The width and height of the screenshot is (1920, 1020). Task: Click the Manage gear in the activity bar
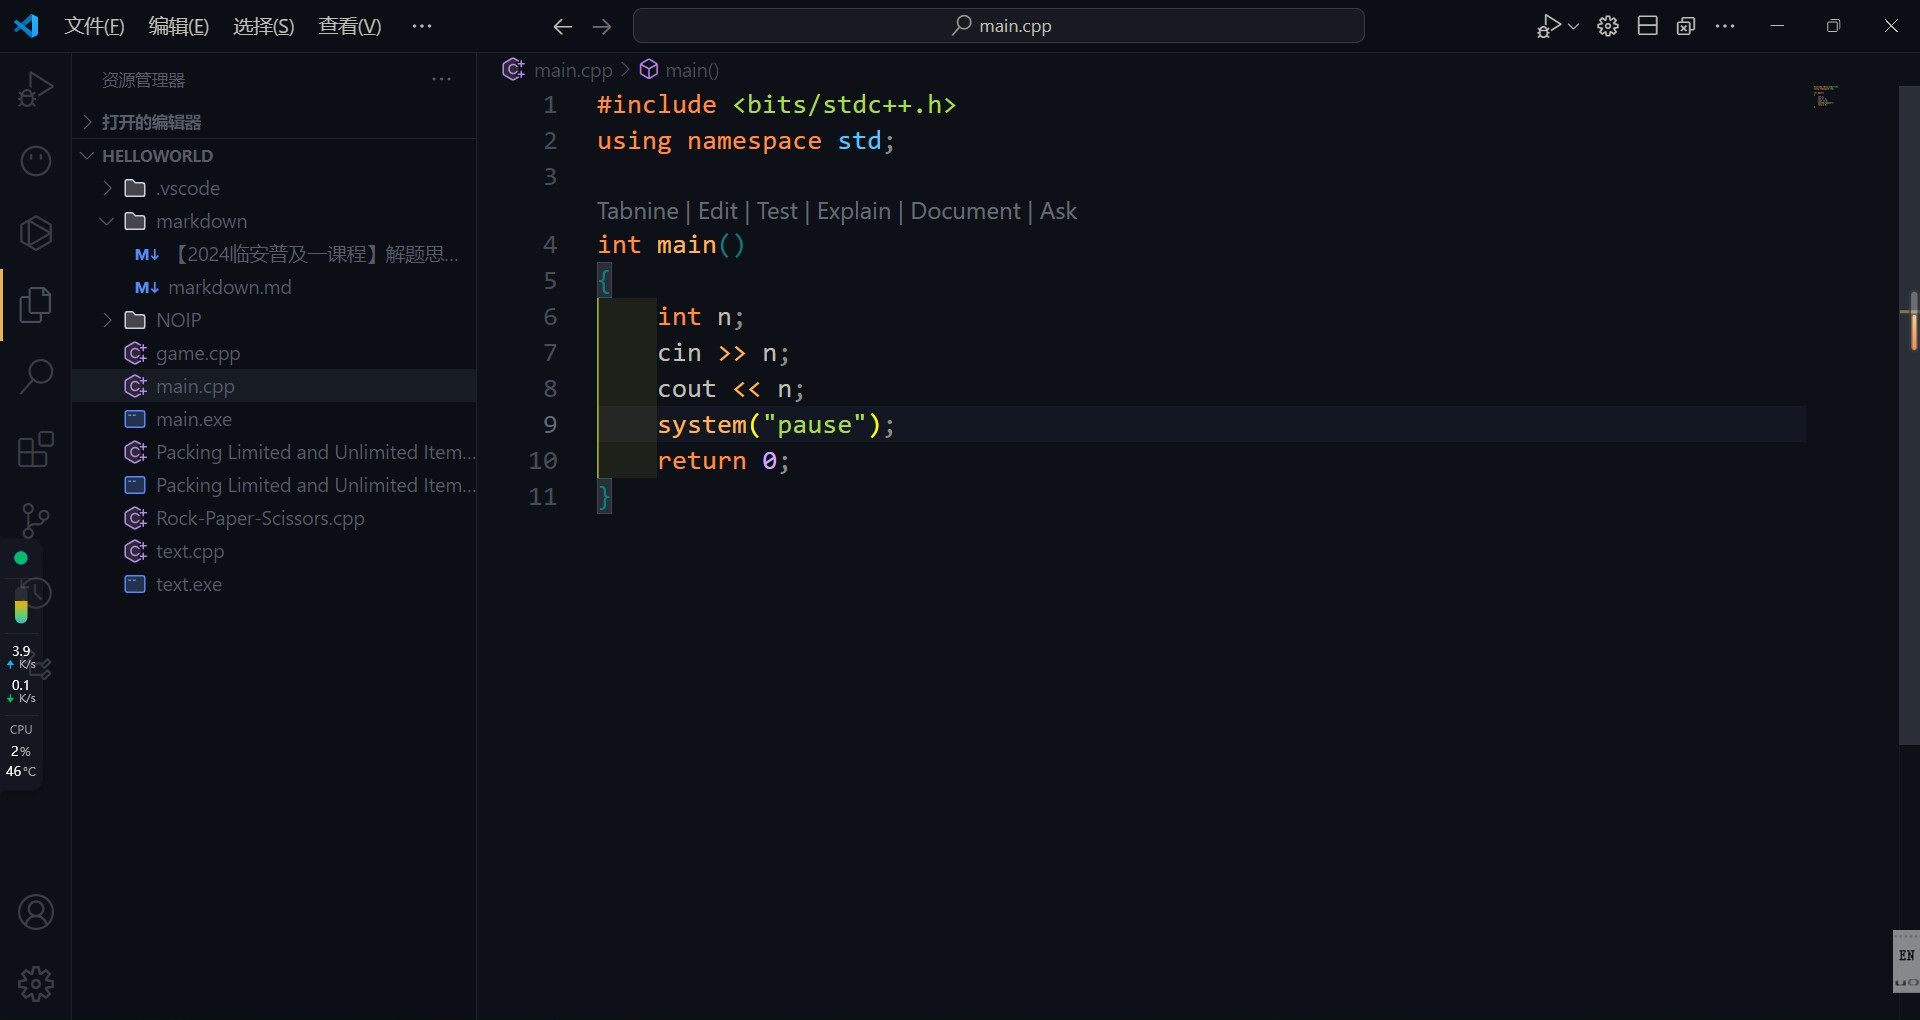pos(36,984)
